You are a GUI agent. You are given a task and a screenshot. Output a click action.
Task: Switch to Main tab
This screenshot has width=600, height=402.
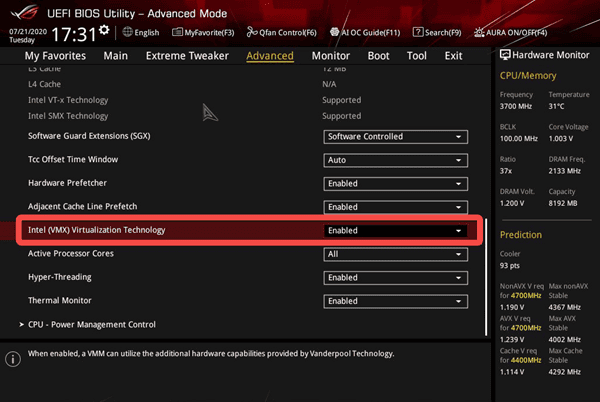click(116, 56)
